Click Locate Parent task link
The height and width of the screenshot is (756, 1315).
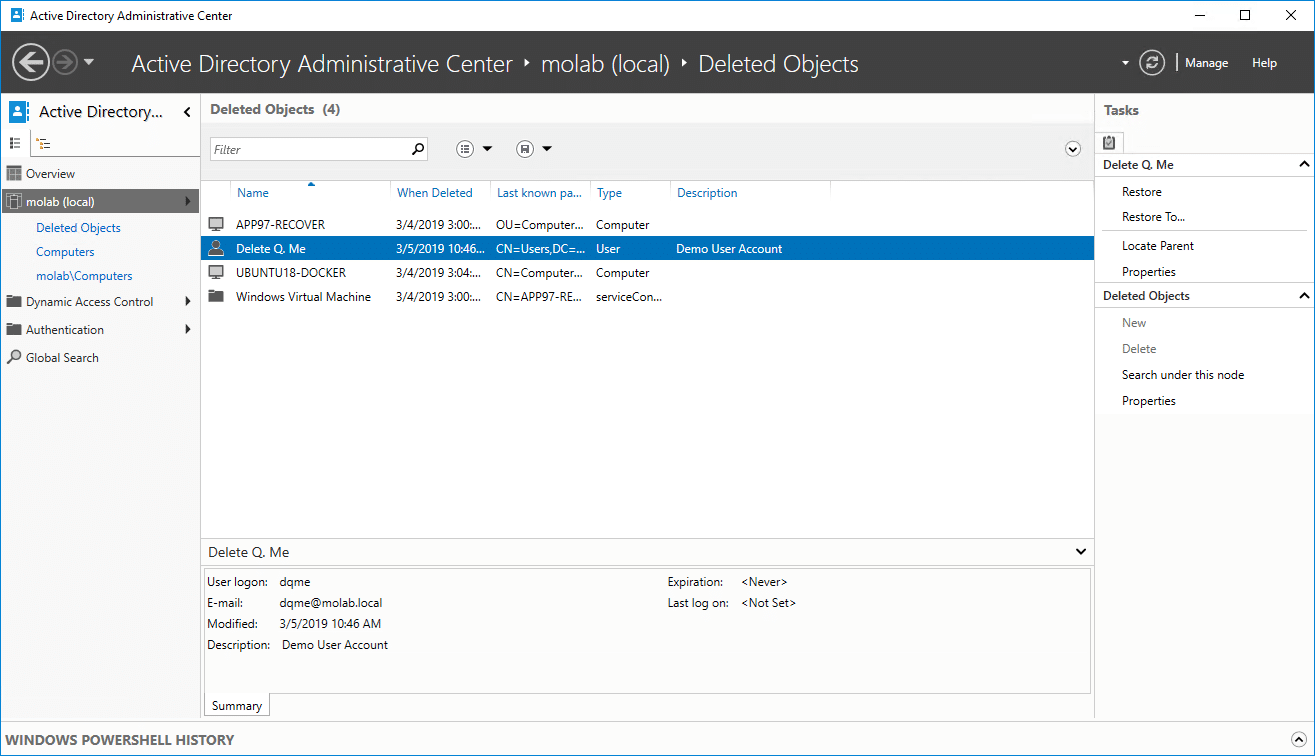click(1157, 246)
